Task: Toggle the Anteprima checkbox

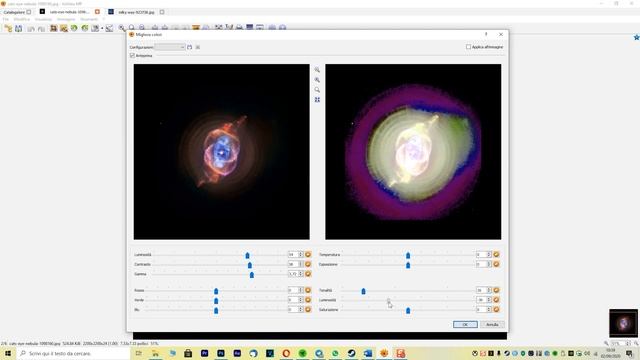Action: [x=132, y=55]
